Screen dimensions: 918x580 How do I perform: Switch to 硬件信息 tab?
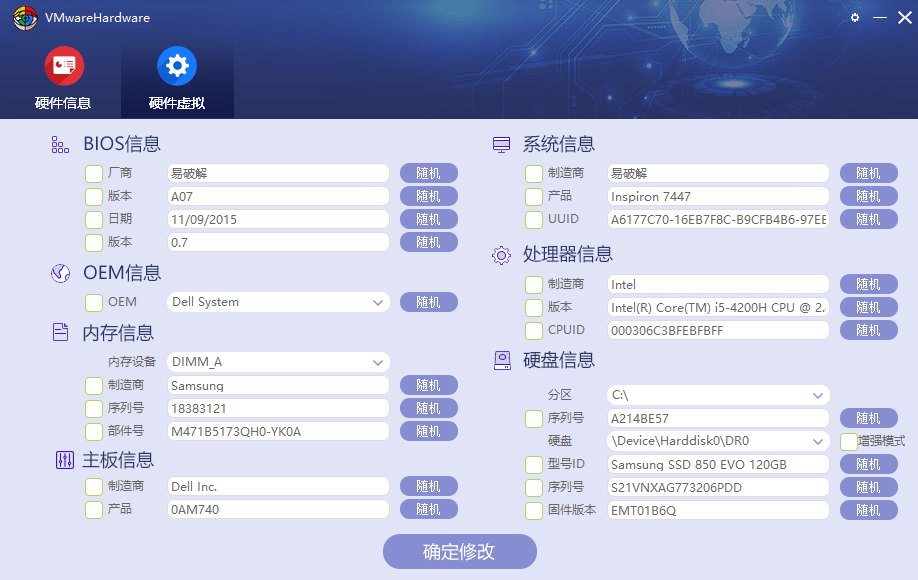[63, 79]
